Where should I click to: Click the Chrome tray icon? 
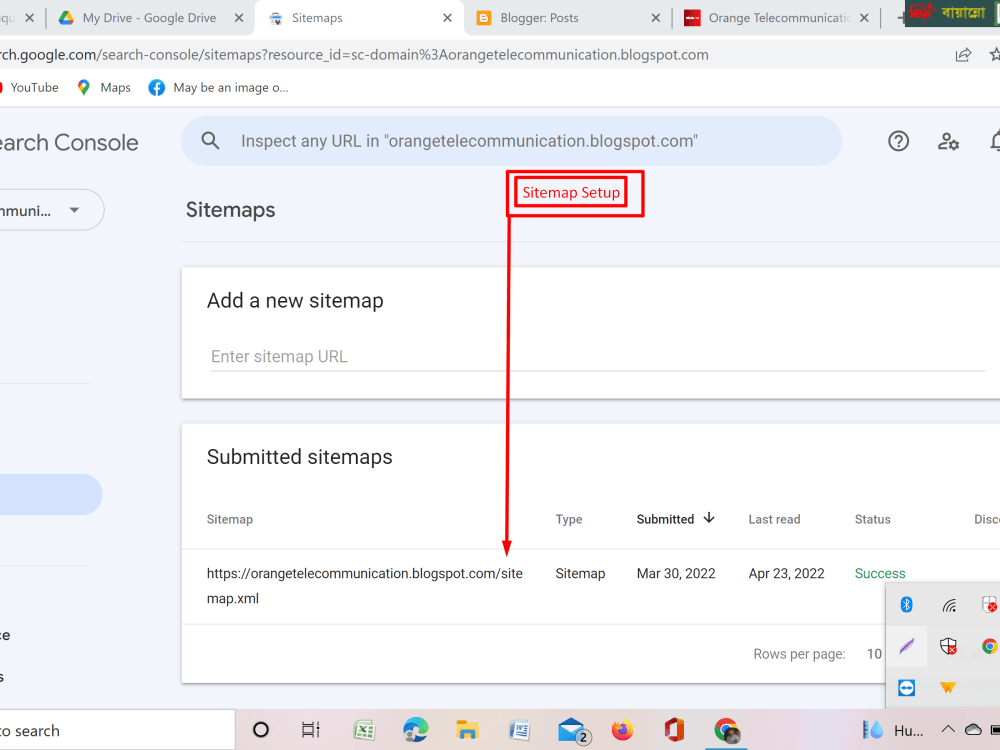[x=990, y=646]
